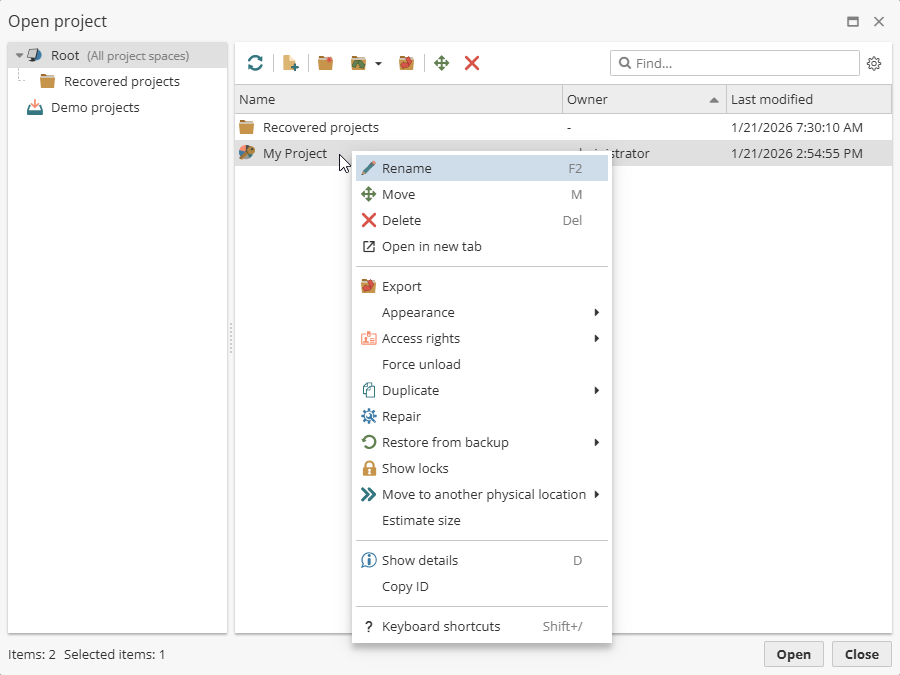The width and height of the screenshot is (900, 675).
Task: Create a new project
Action: click(x=290, y=63)
